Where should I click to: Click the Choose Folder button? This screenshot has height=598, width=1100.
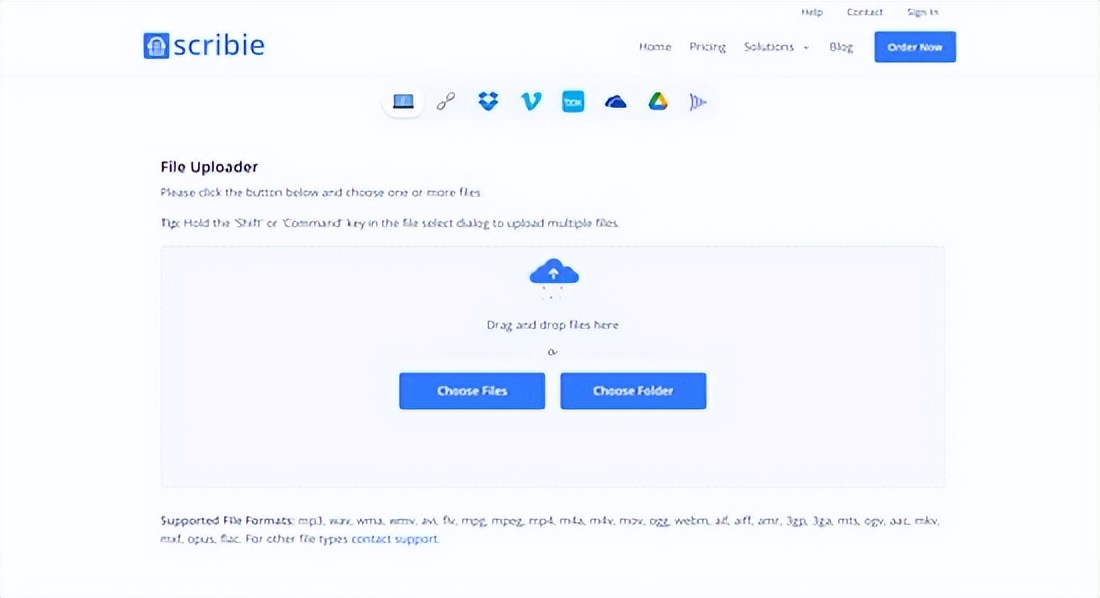(633, 391)
